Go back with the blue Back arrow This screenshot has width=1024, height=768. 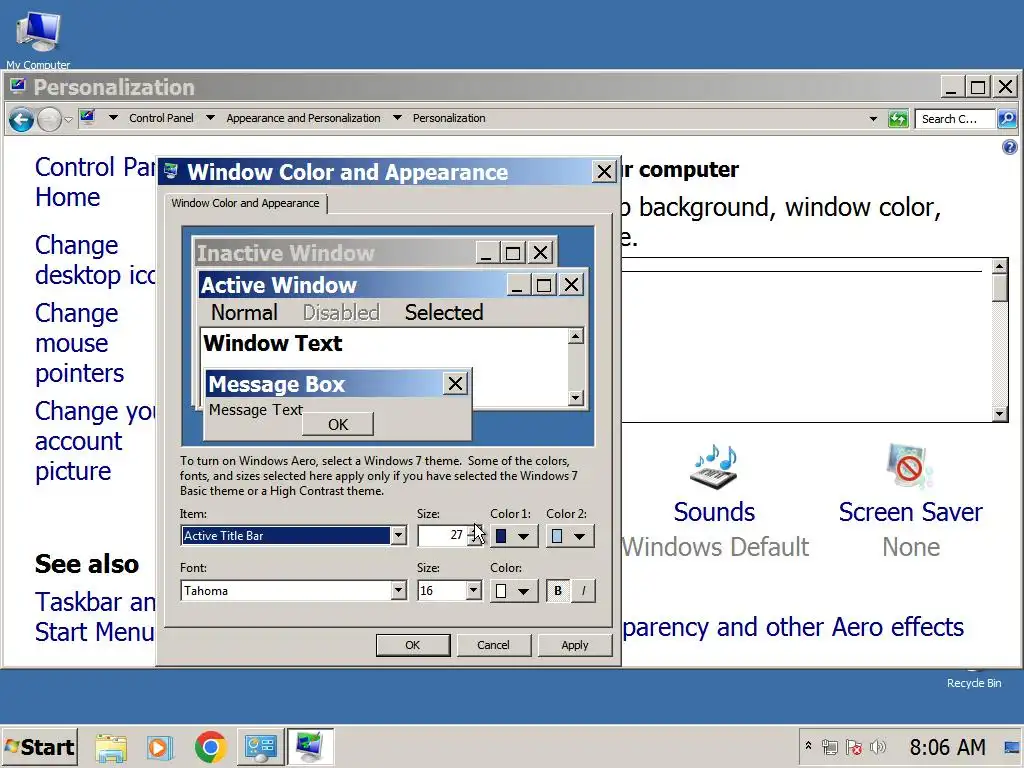[x=21, y=120]
